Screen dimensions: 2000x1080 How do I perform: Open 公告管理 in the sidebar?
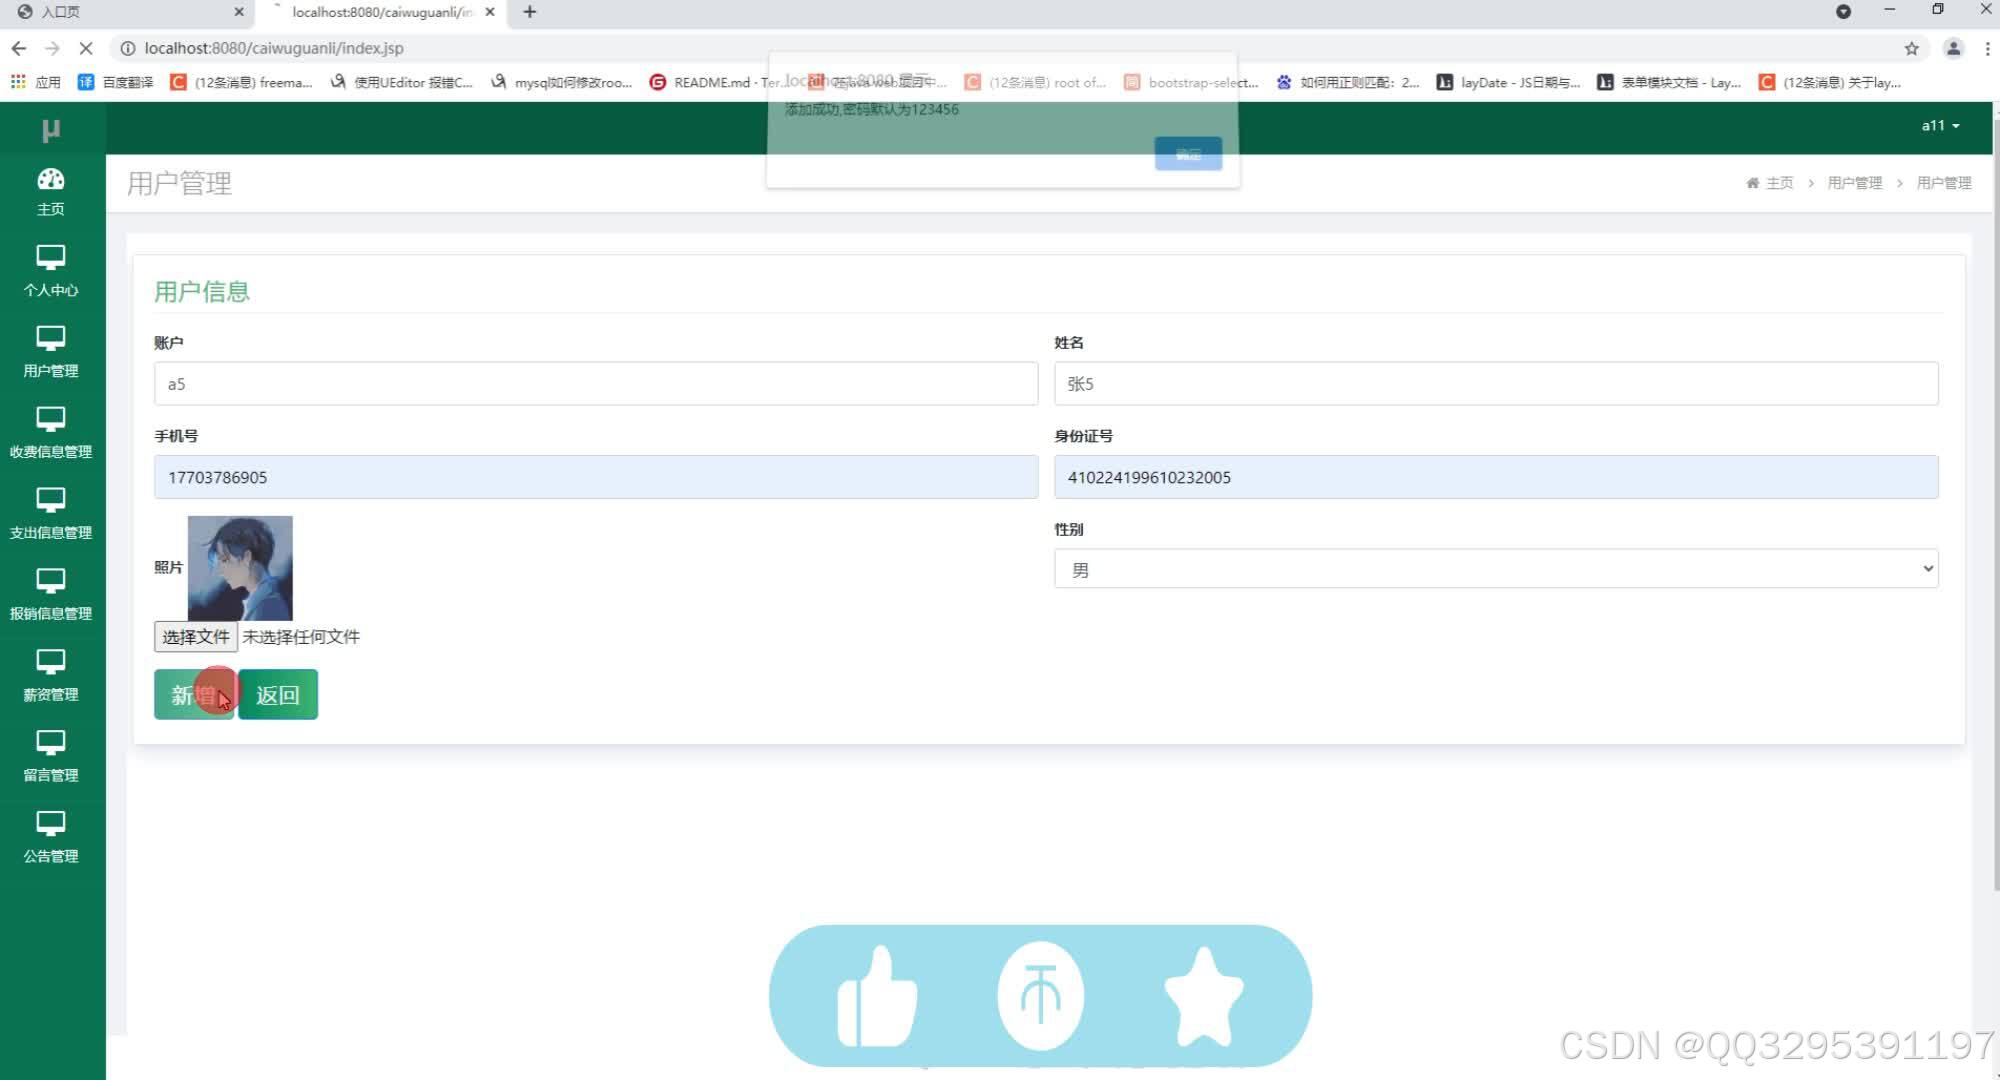tap(51, 838)
